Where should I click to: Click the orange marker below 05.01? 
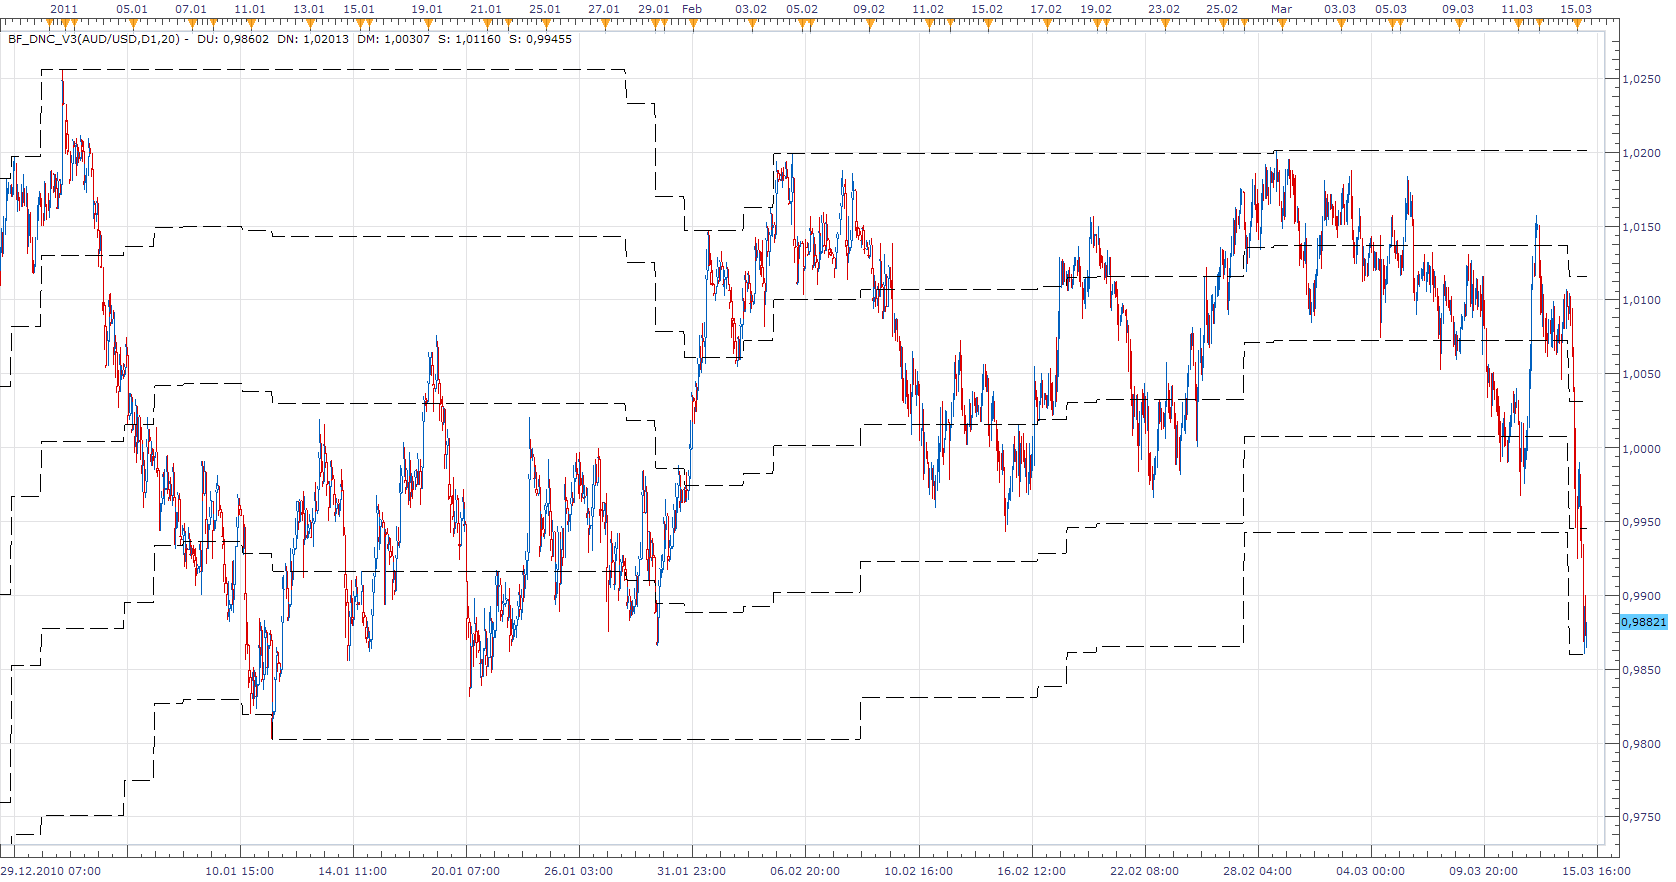pos(132,23)
